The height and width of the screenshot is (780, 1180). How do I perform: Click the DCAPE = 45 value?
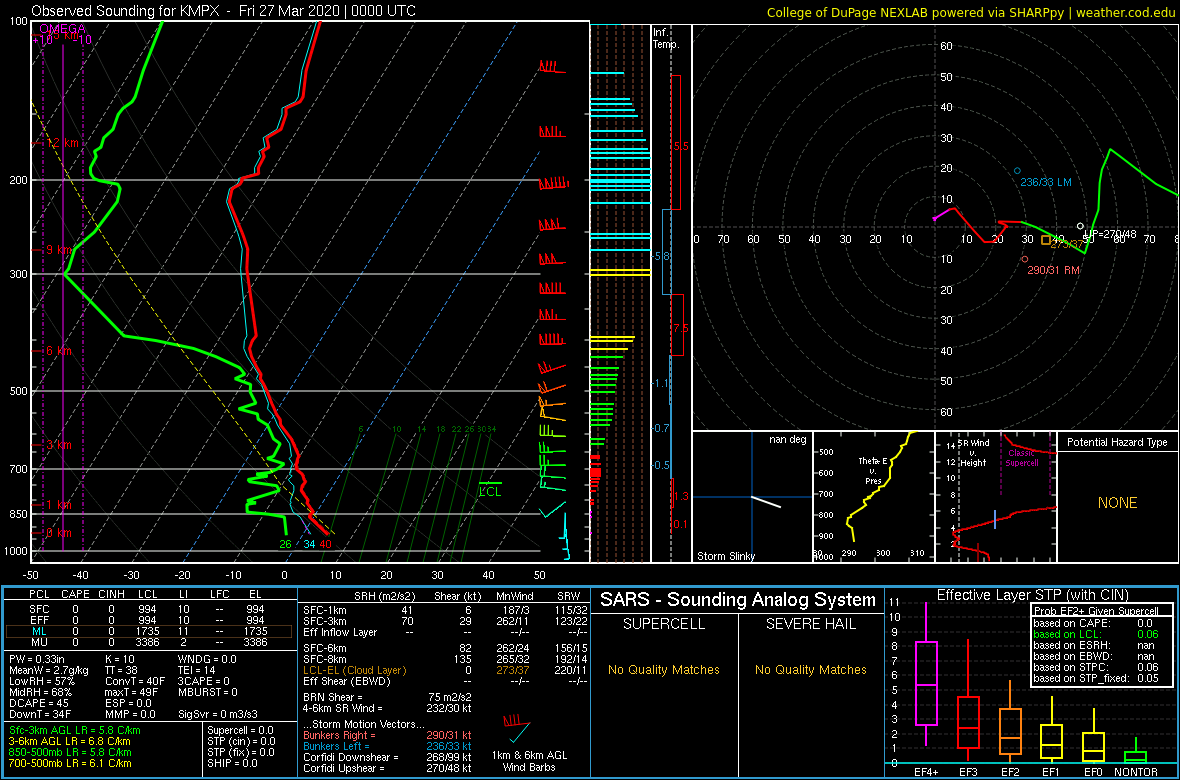[37, 702]
